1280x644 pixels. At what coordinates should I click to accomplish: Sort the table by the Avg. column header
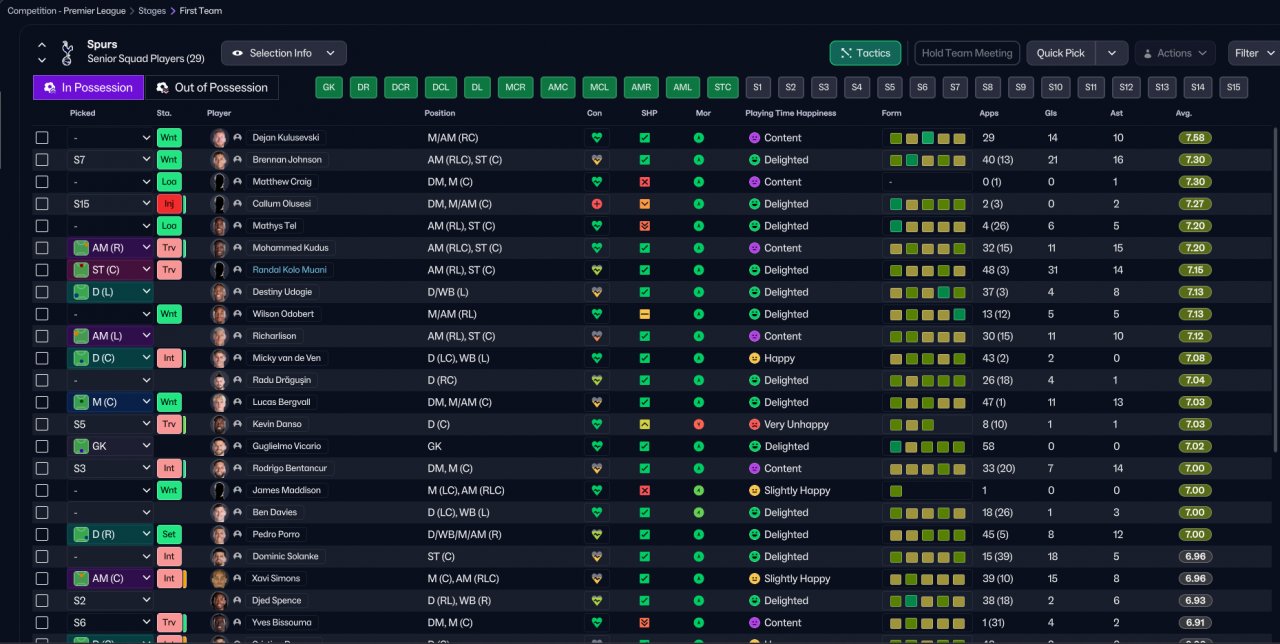click(1184, 113)
